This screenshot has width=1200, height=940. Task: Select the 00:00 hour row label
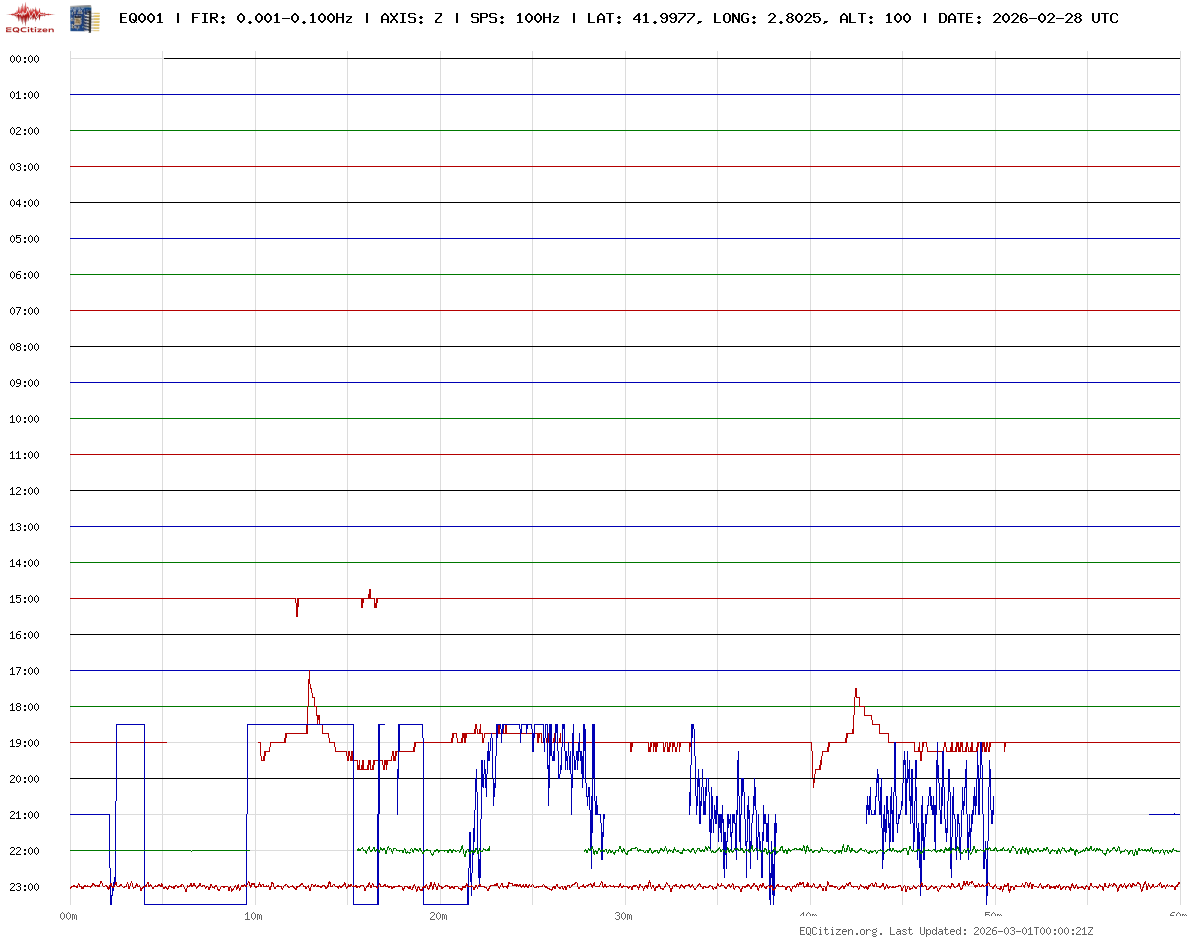[24, 59]
